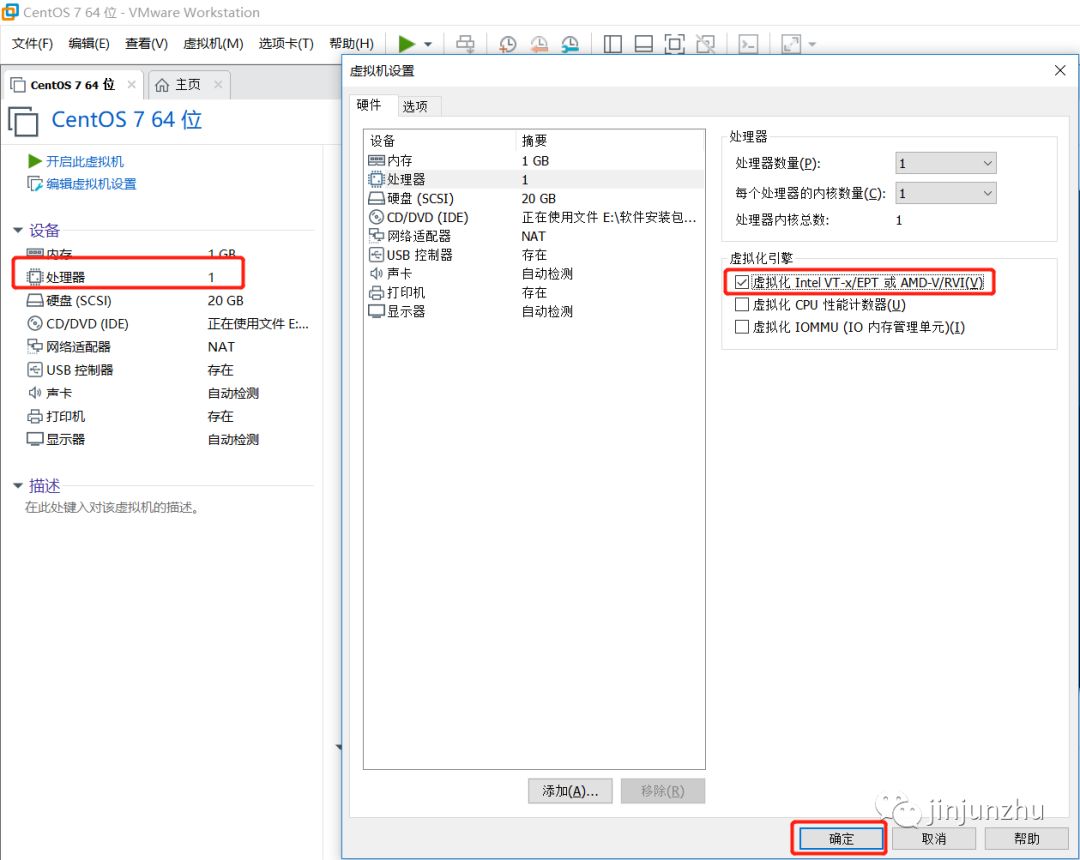Toggle the library sidebar panel
This screenshot has height=860, width=1080.
point(612,43)
